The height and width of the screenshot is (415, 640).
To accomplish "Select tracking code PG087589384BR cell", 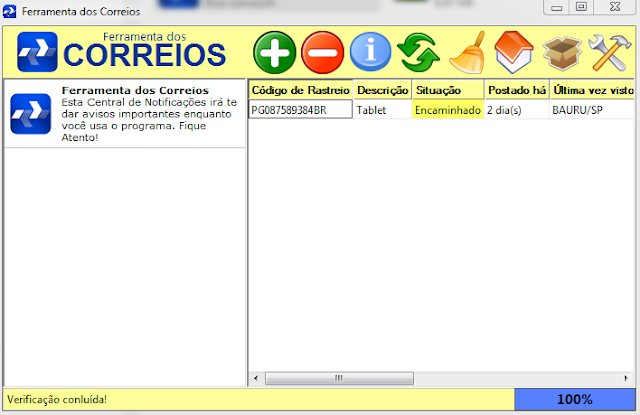I will point(300,110).
